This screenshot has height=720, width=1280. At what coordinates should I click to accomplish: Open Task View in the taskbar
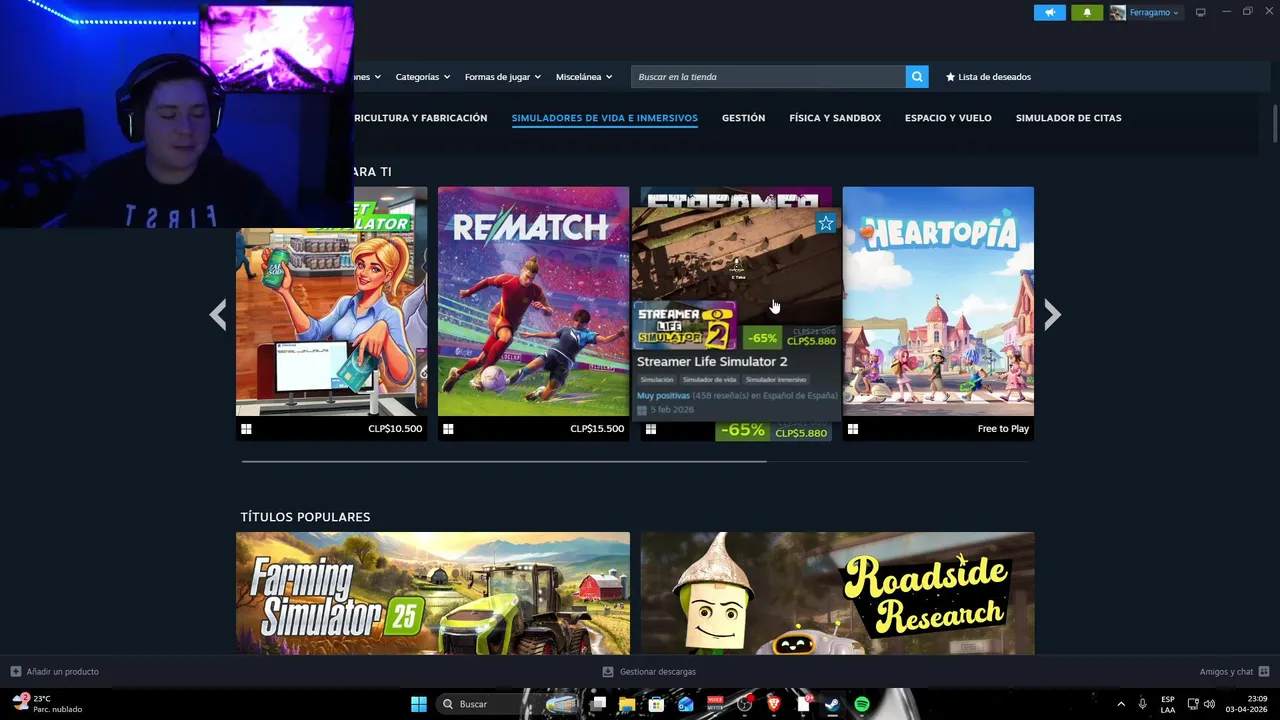tap(598, 704)
